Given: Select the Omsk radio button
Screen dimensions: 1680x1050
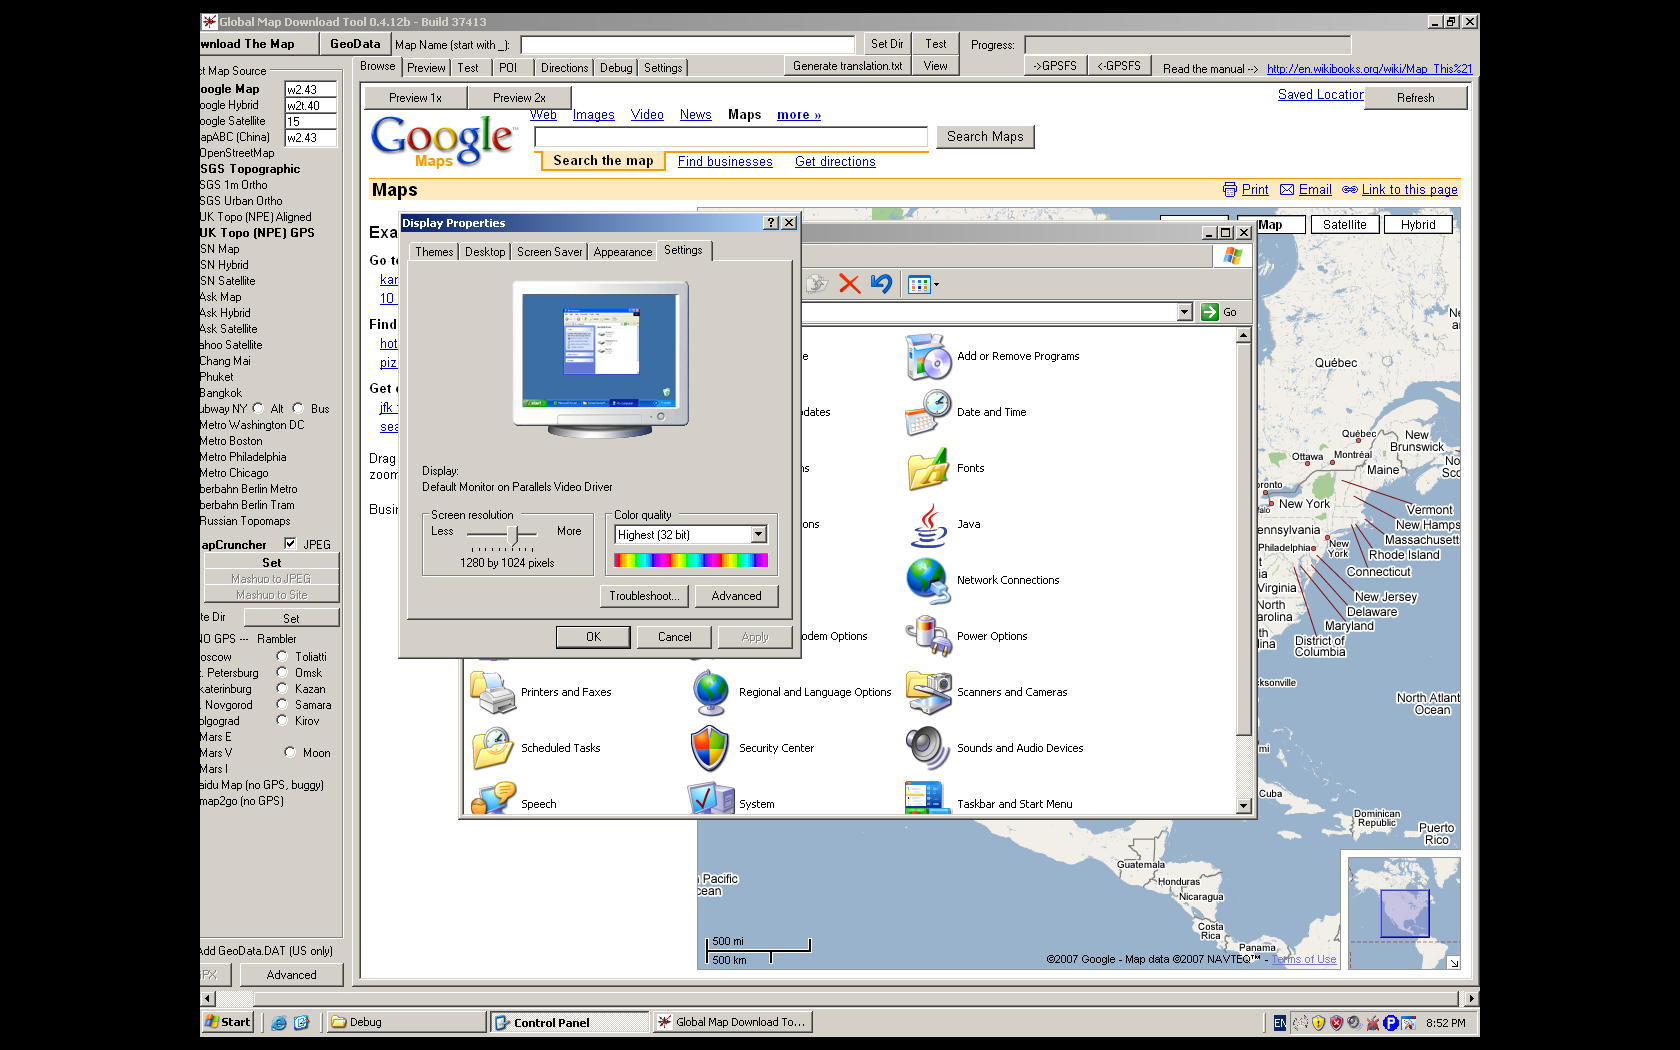Looking at the screenshot, I should (282, 672).
